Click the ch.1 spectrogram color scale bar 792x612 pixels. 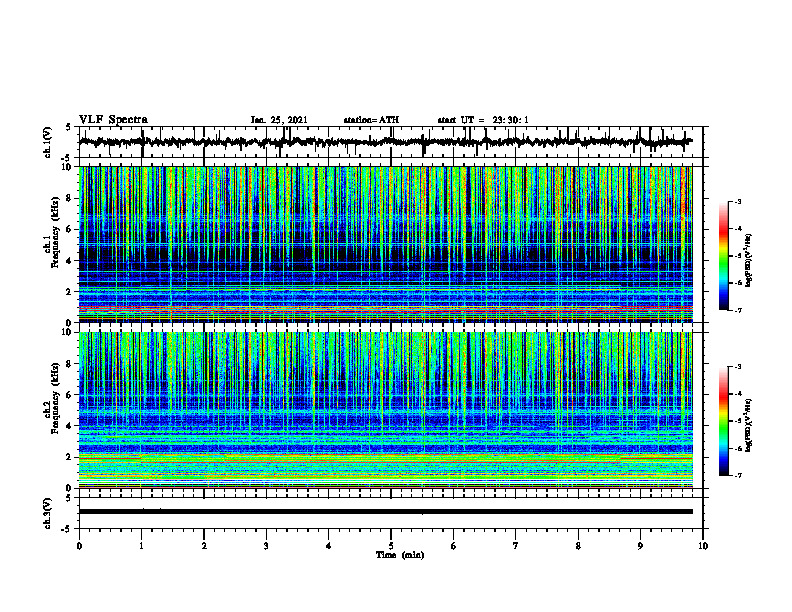tap(724, 256)
